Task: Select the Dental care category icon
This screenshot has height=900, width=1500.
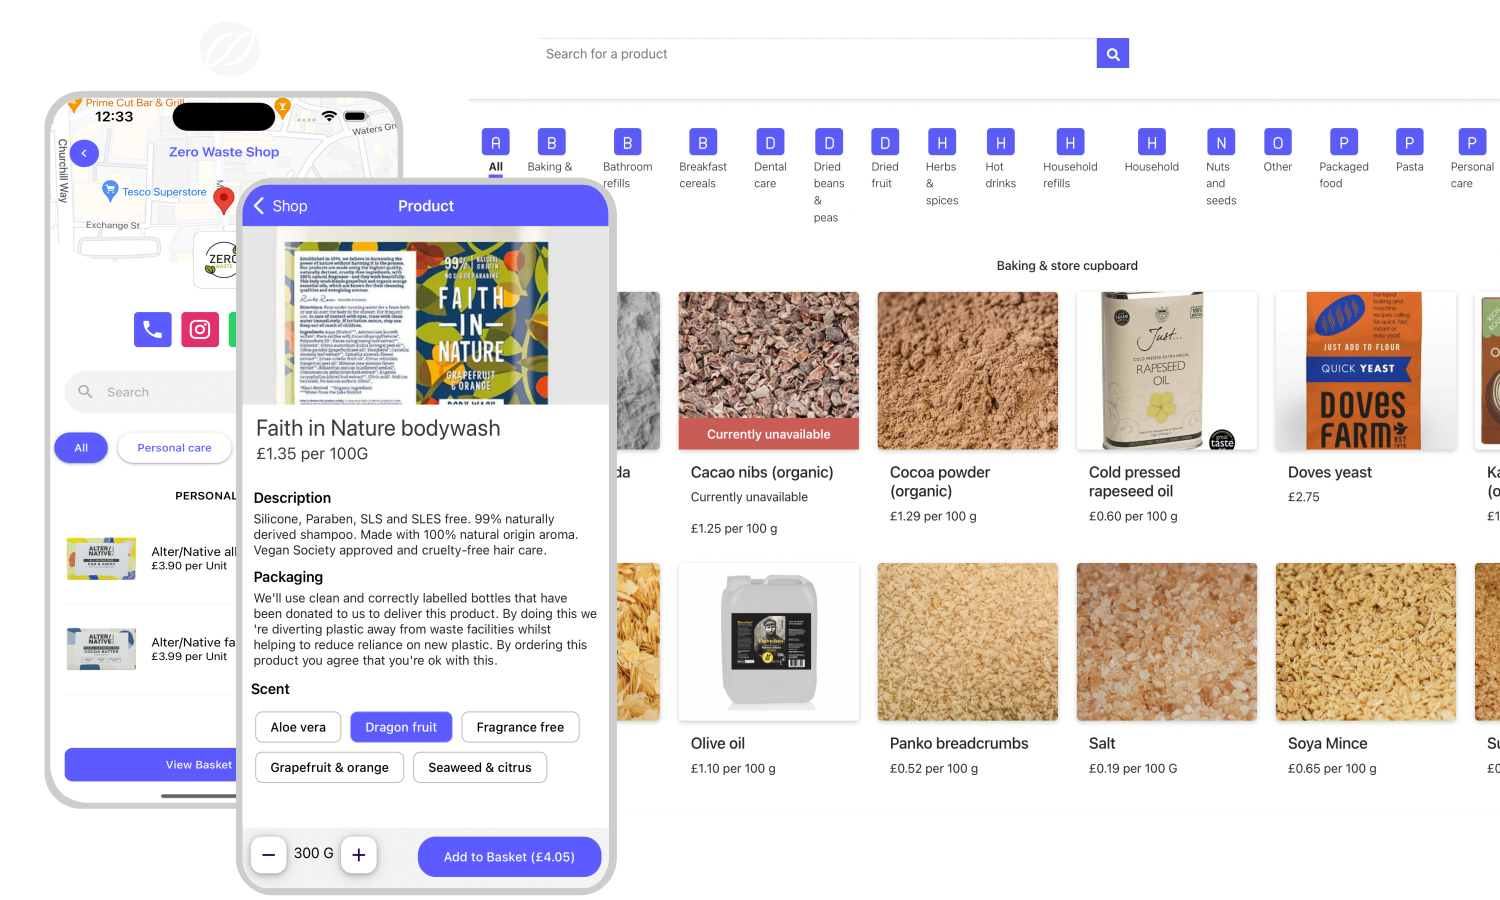Action: (x=770, y=143)
